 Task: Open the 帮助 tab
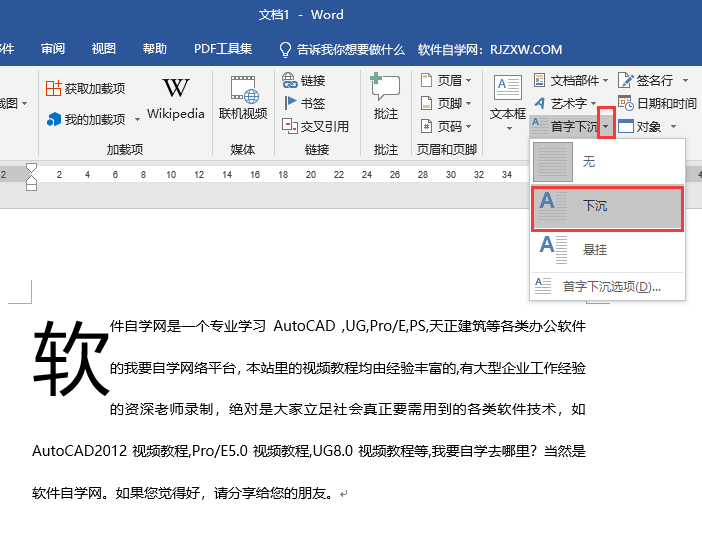click(155, 49)
